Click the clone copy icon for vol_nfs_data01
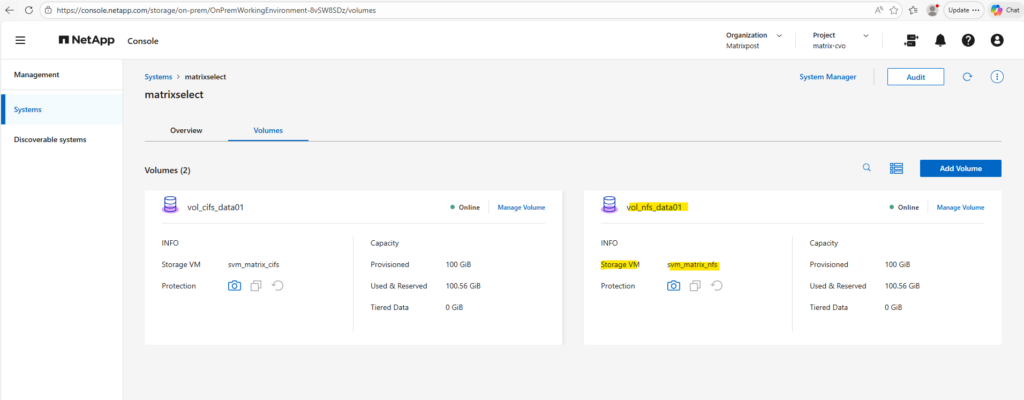Viewport: 1024px width, 400px height. tap(695, 286)
